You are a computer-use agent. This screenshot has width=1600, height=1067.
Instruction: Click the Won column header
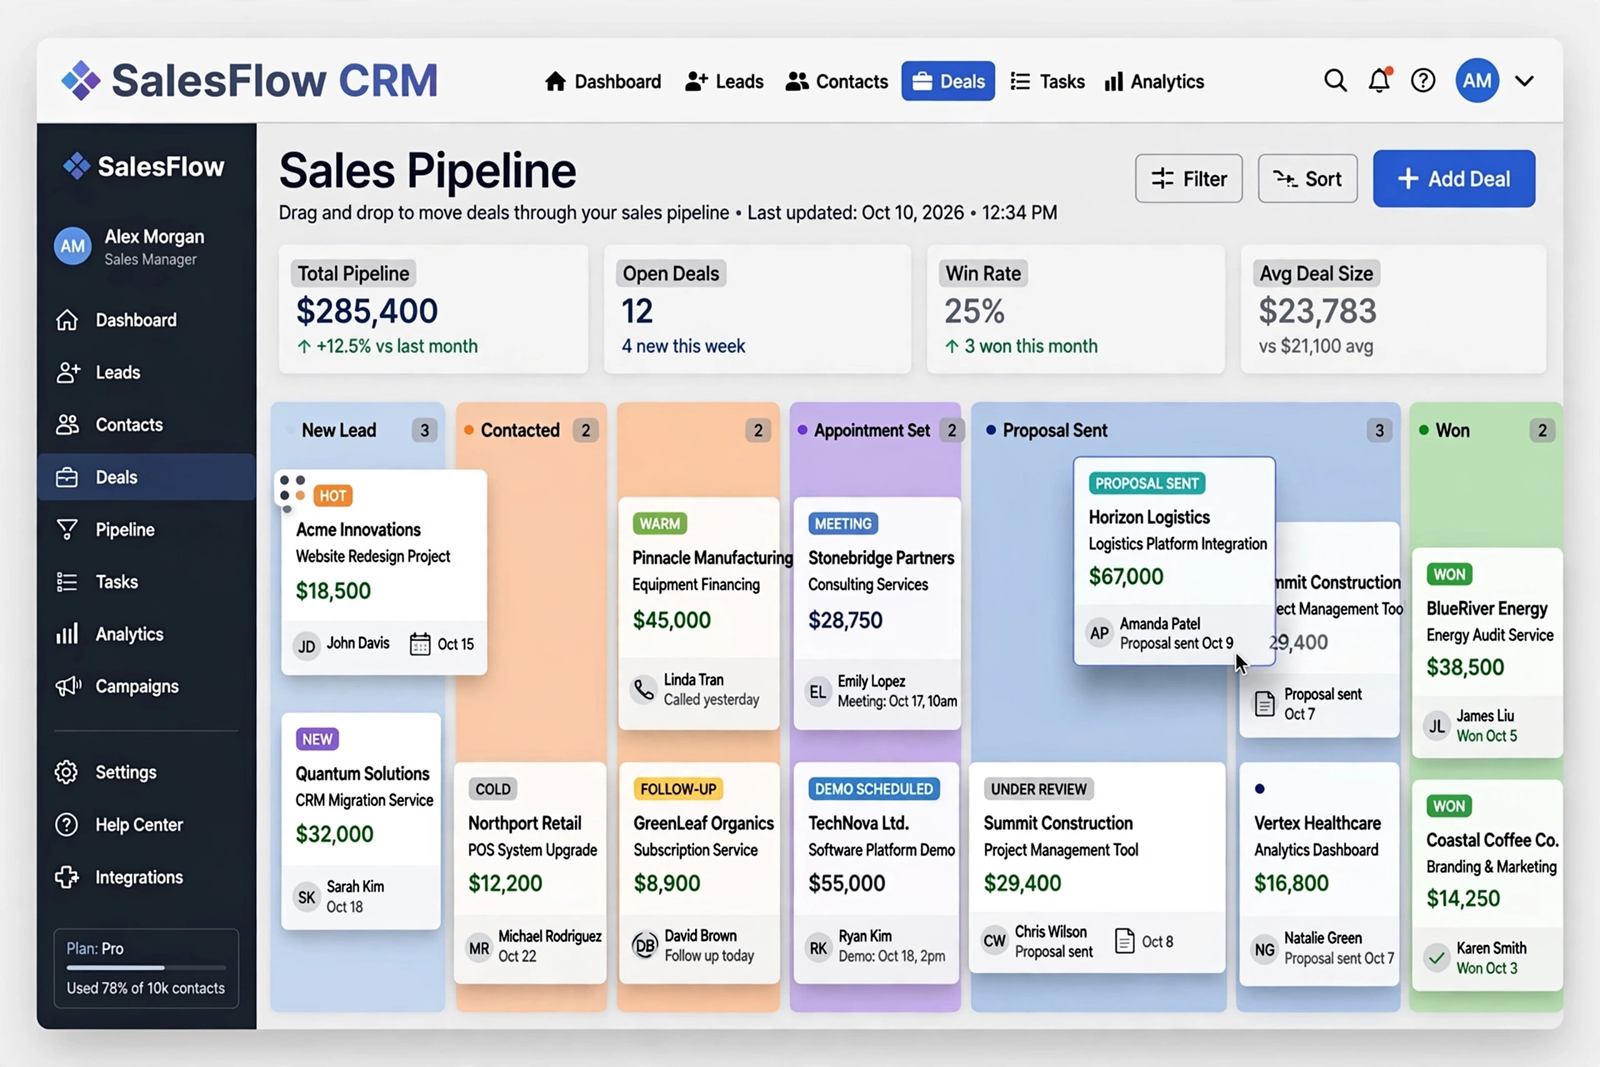point(1485,430)
